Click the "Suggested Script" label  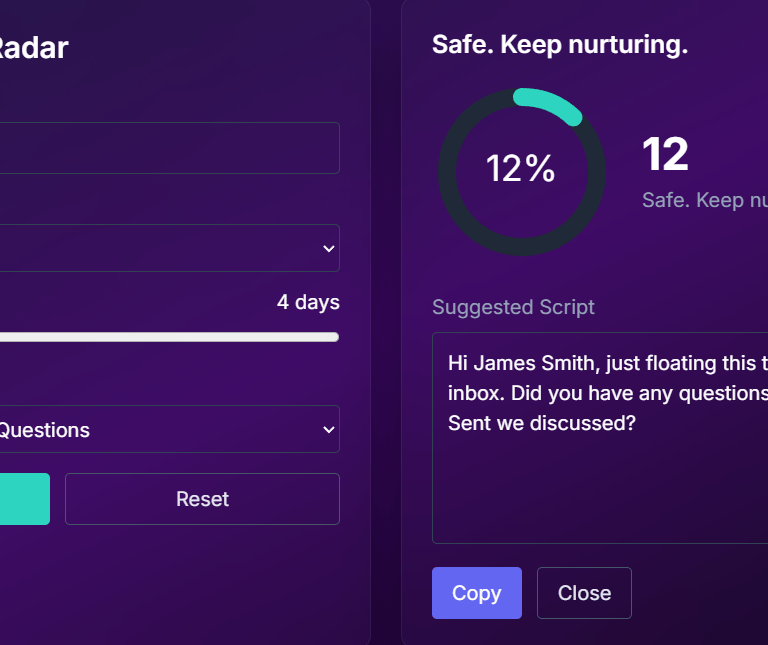[x=513, y=307]
